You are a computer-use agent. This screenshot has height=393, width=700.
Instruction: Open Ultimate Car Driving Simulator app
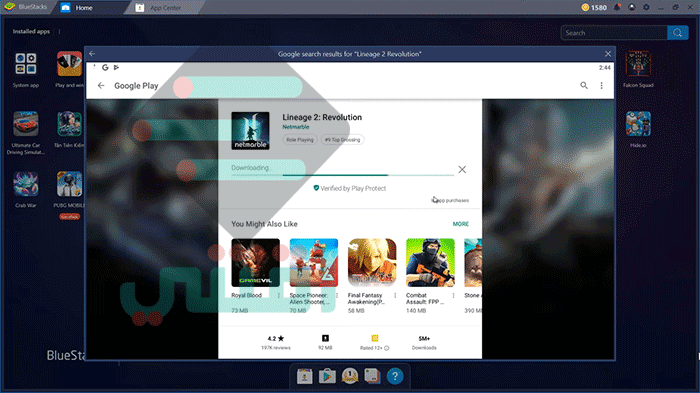tap(25, 124)
